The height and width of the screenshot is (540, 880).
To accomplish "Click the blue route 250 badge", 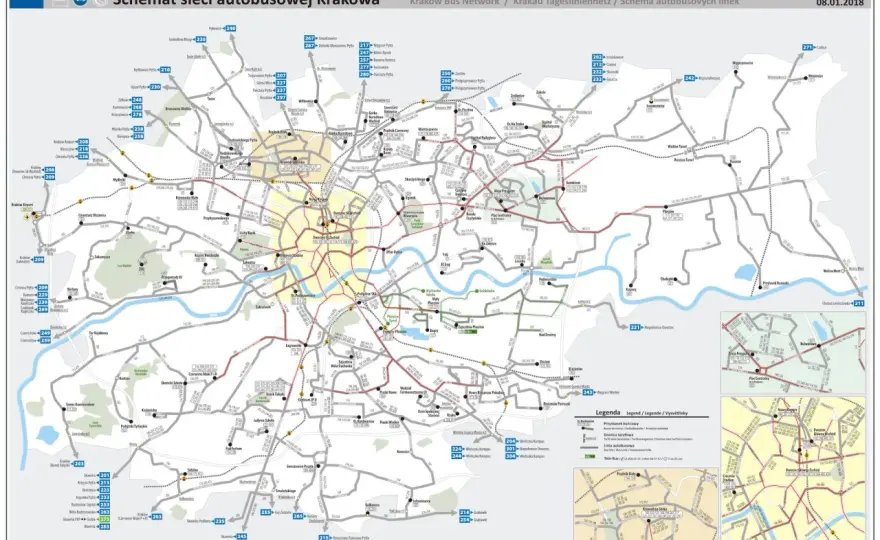I will [x=446, y=74].
